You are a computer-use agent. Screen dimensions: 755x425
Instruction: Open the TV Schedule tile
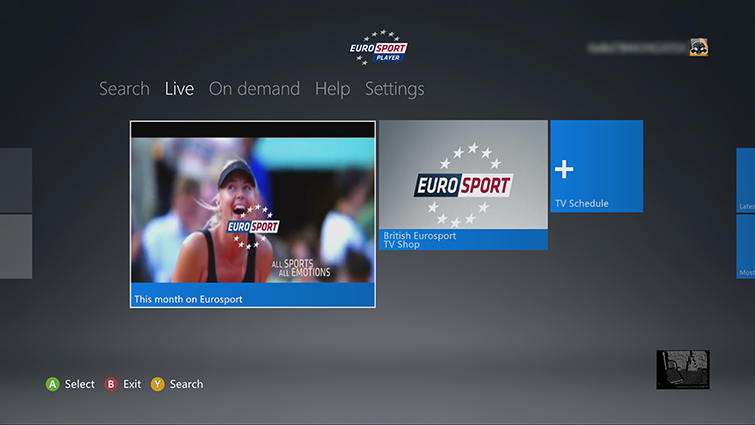(x=597, y=166)
